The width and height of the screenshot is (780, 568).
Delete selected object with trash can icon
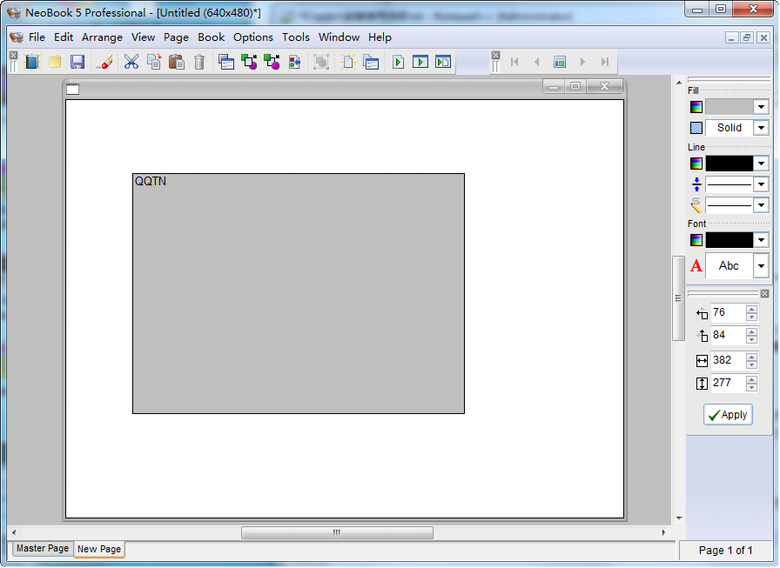coord(199,62)
